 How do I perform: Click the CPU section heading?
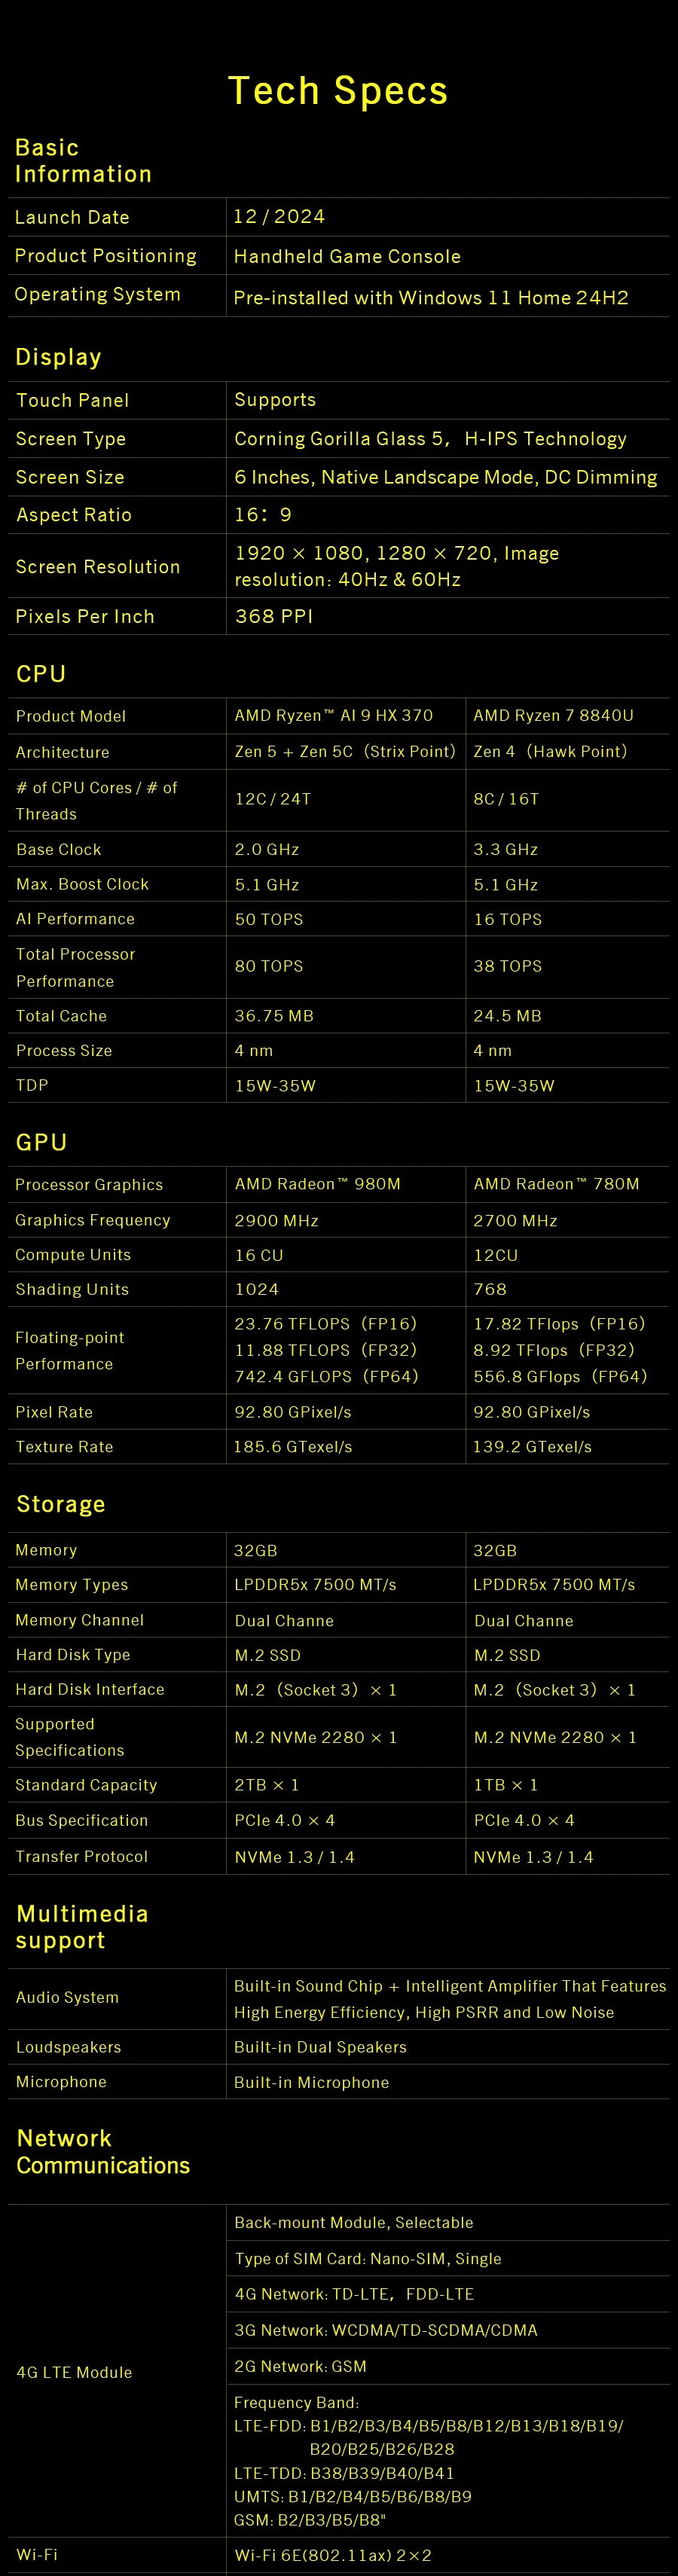pos(41,674)
